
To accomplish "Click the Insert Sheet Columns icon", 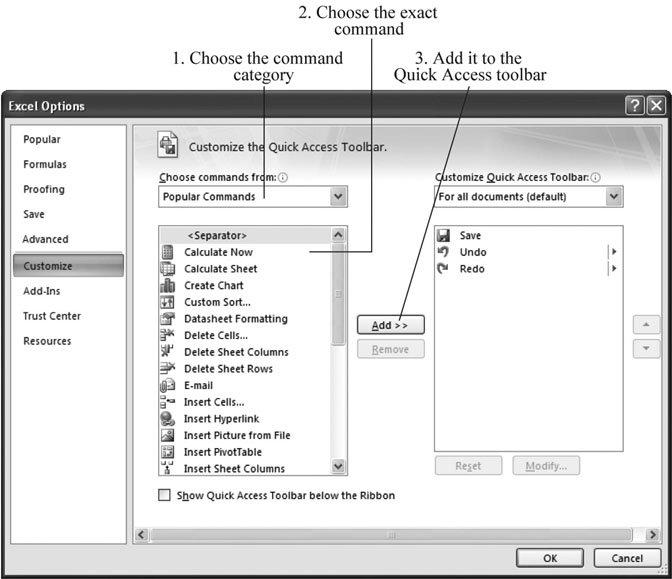I will [167, 468].
